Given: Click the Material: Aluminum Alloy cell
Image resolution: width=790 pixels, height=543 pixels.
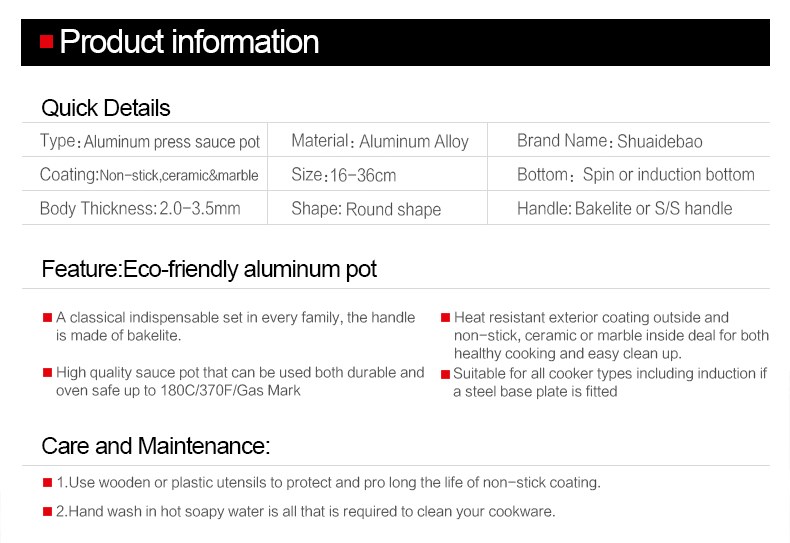Looking at the screenshot, I should (x=377, y=140).
